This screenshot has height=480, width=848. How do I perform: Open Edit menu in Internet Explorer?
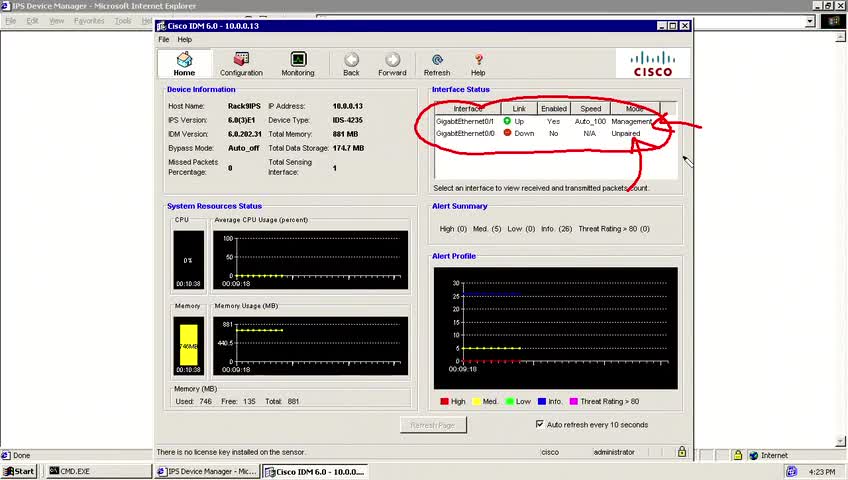tap(32, 21)
